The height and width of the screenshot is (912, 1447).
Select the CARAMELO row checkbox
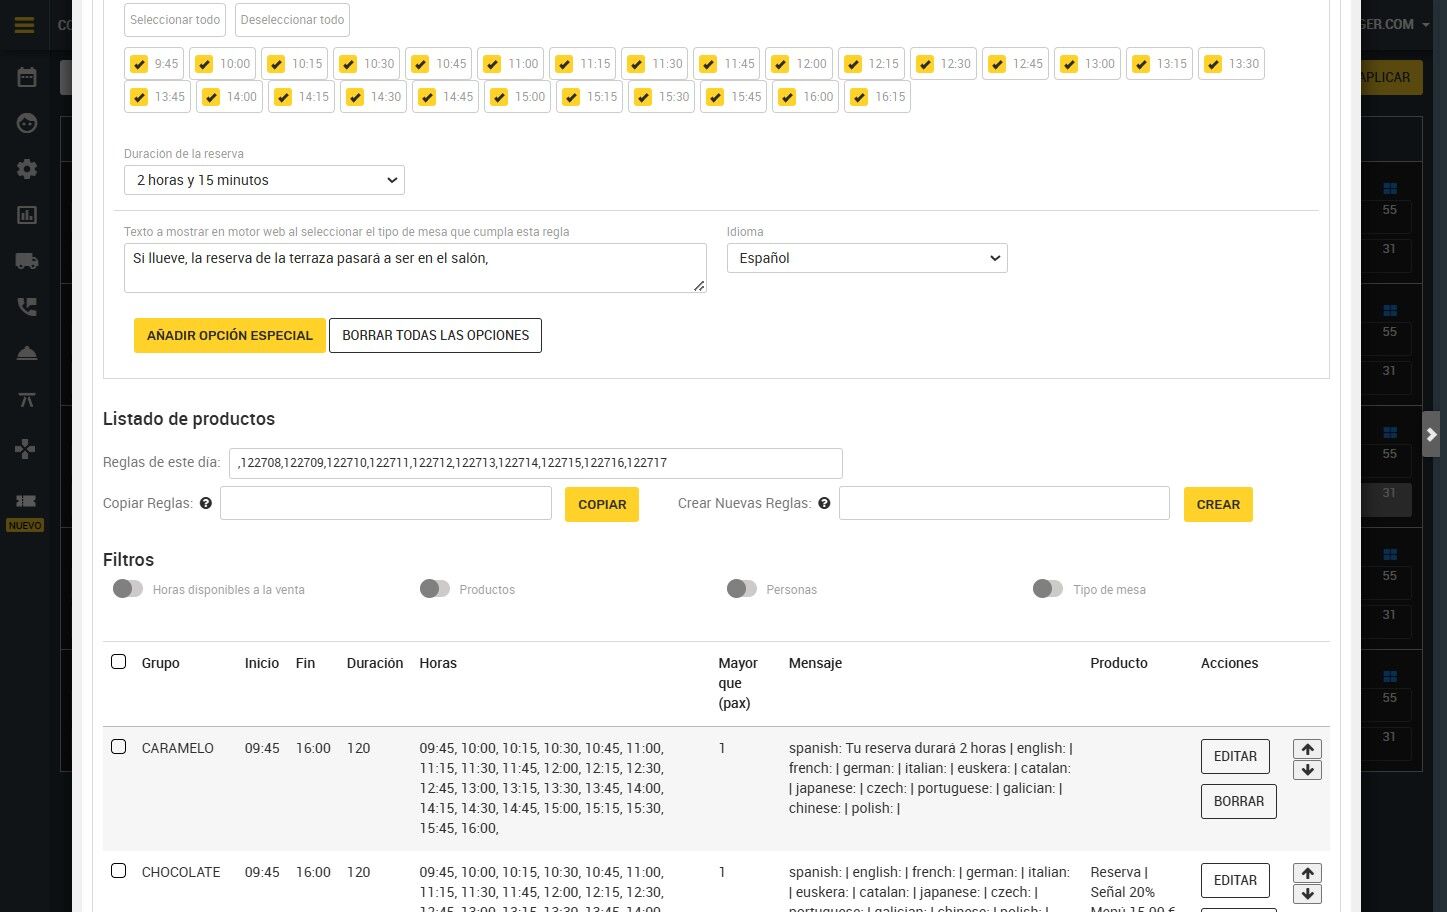coord(119,747)
